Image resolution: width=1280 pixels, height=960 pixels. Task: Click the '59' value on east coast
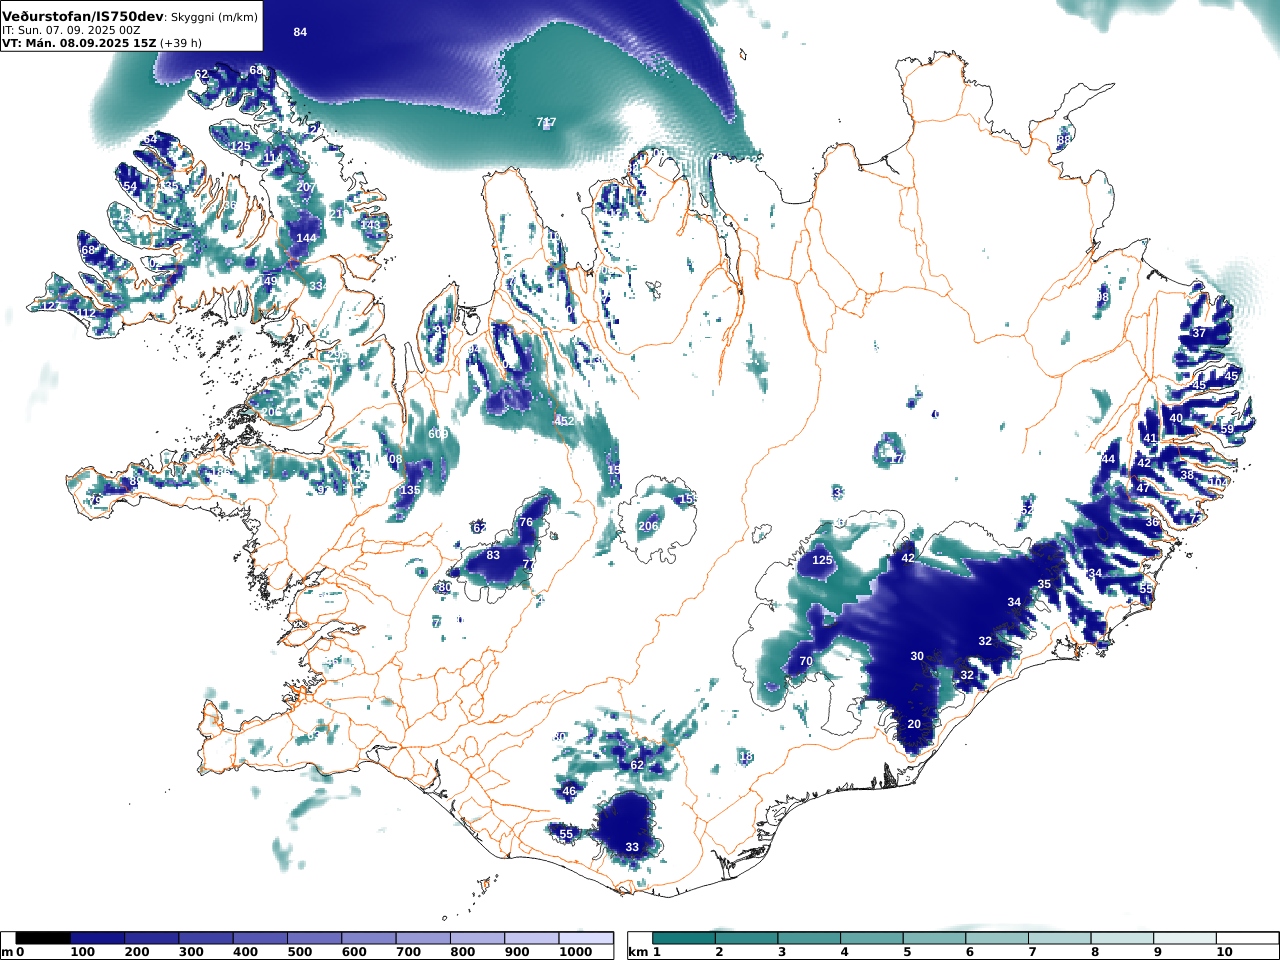[1227, 429]
